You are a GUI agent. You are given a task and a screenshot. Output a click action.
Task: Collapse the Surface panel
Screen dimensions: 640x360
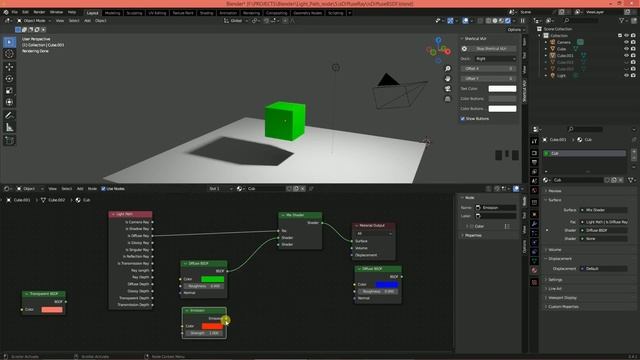[554, 200]
